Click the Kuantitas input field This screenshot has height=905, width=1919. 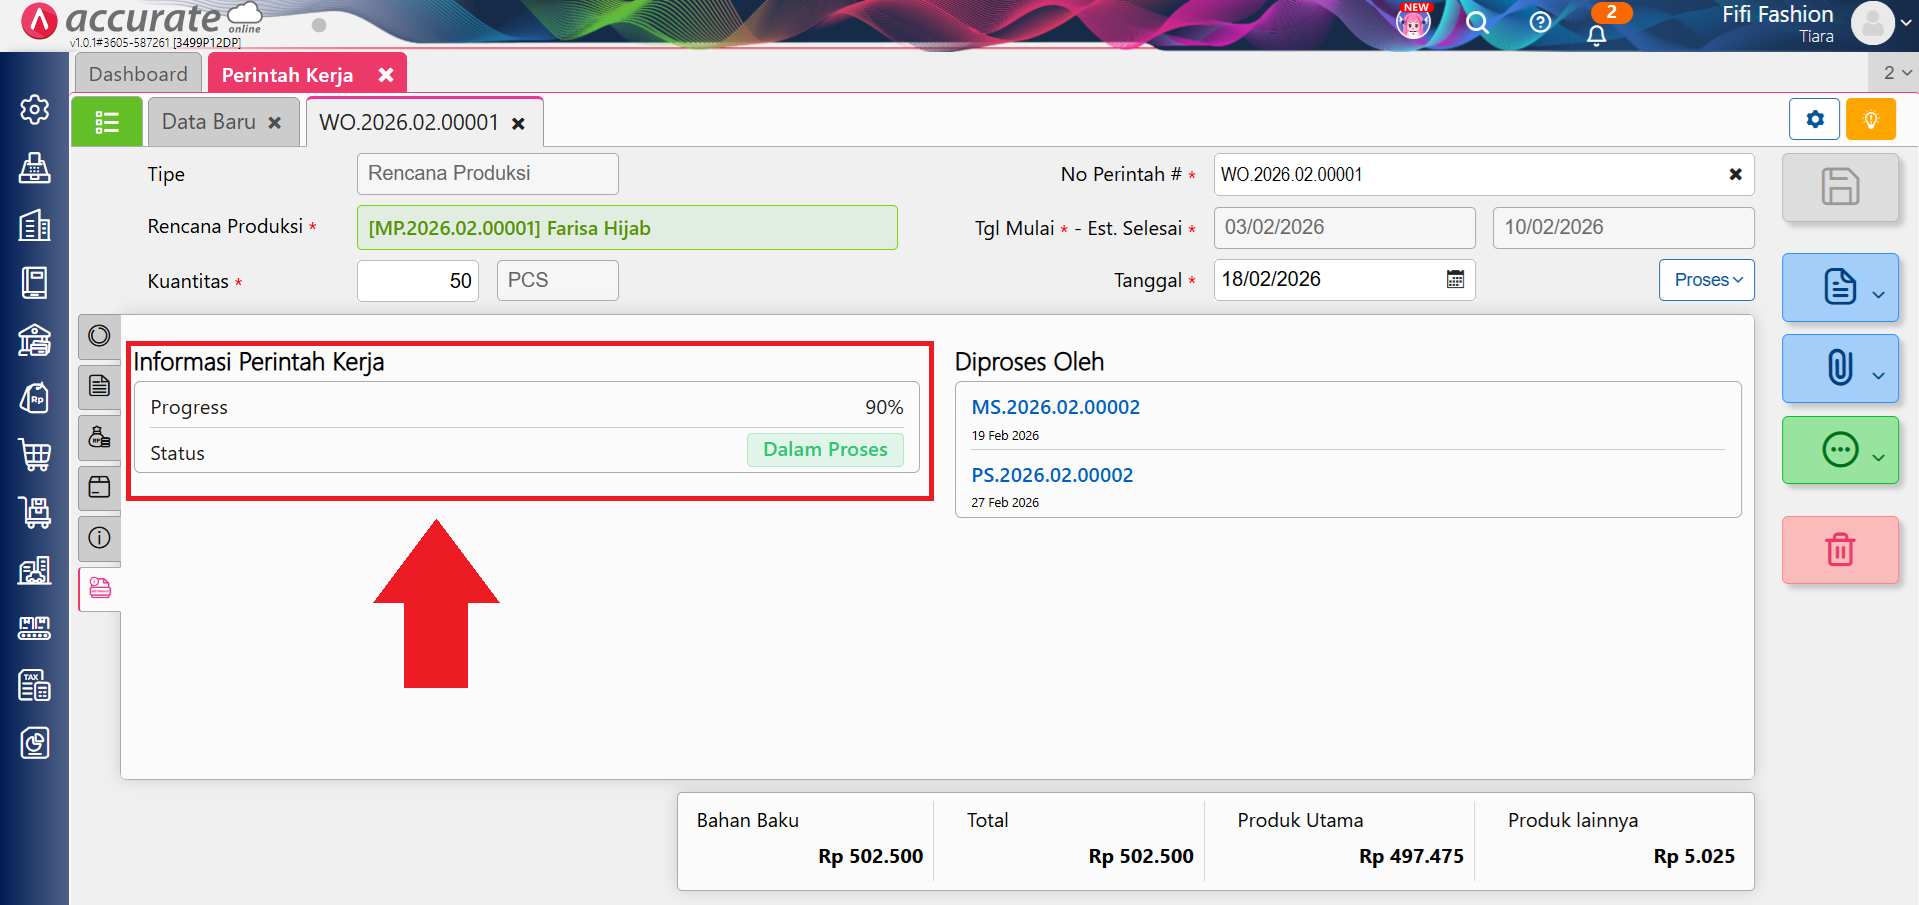(418, 281)
